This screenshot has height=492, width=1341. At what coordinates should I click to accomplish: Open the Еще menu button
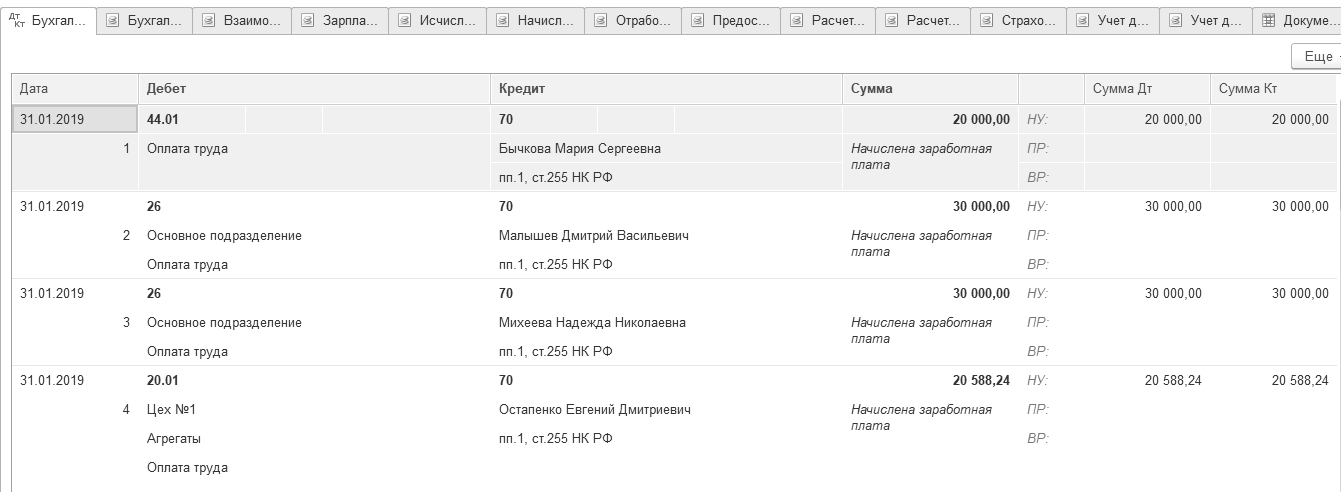click(x=1317, y=58)
